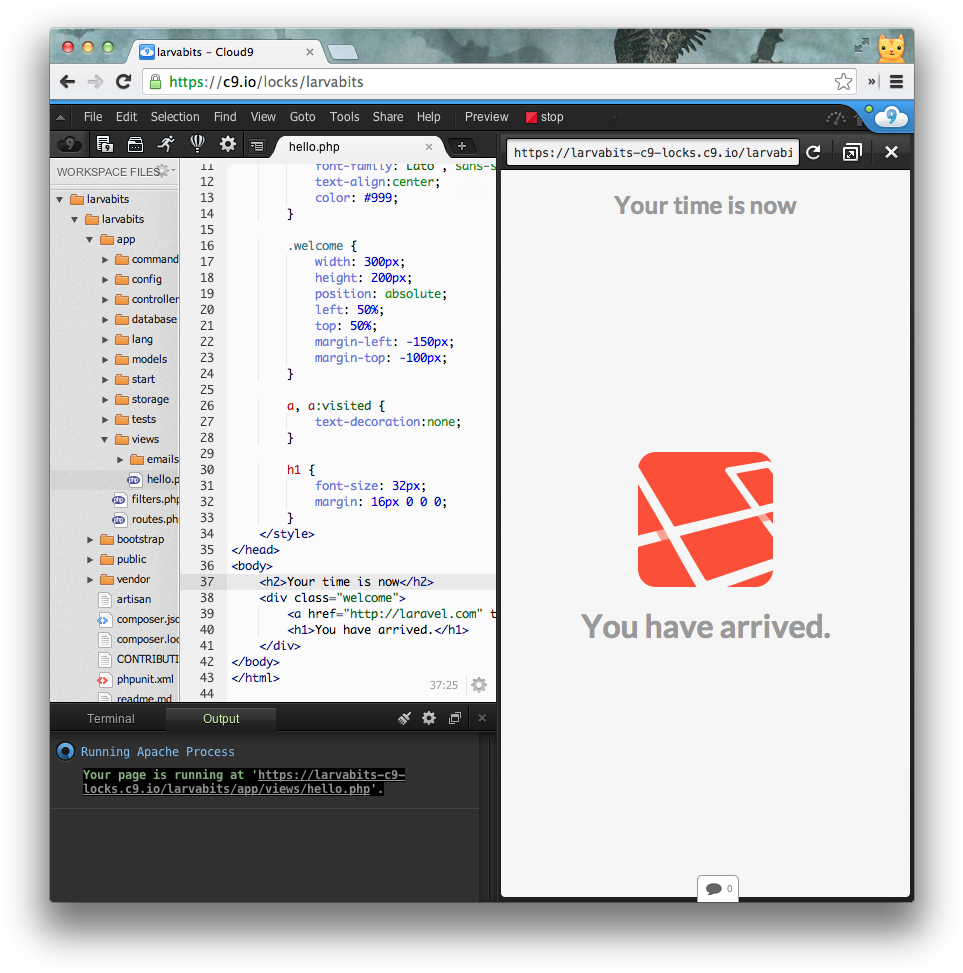The width and height of the screenshot is (963, 973).
Task: Open the storage folder
Action: (142, 400)
